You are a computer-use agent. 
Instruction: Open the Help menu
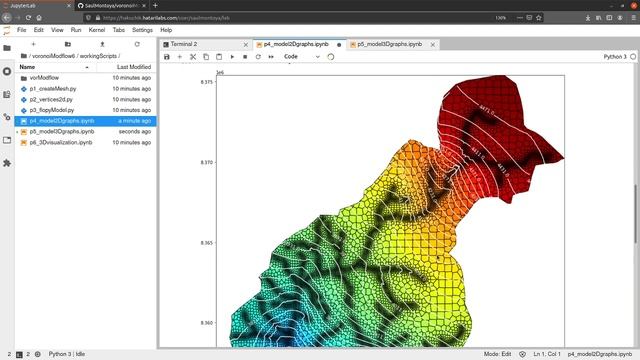166,30
